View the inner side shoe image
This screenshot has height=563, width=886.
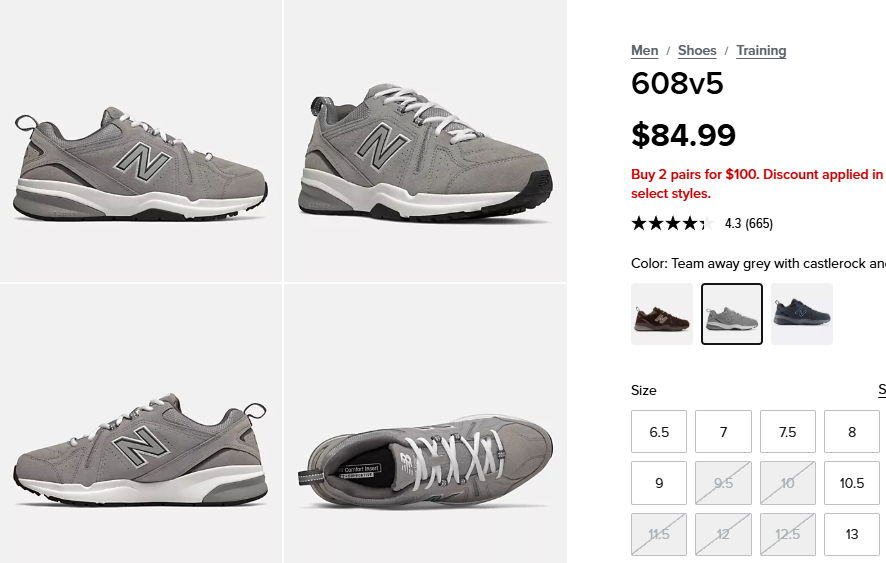[141, 423]
